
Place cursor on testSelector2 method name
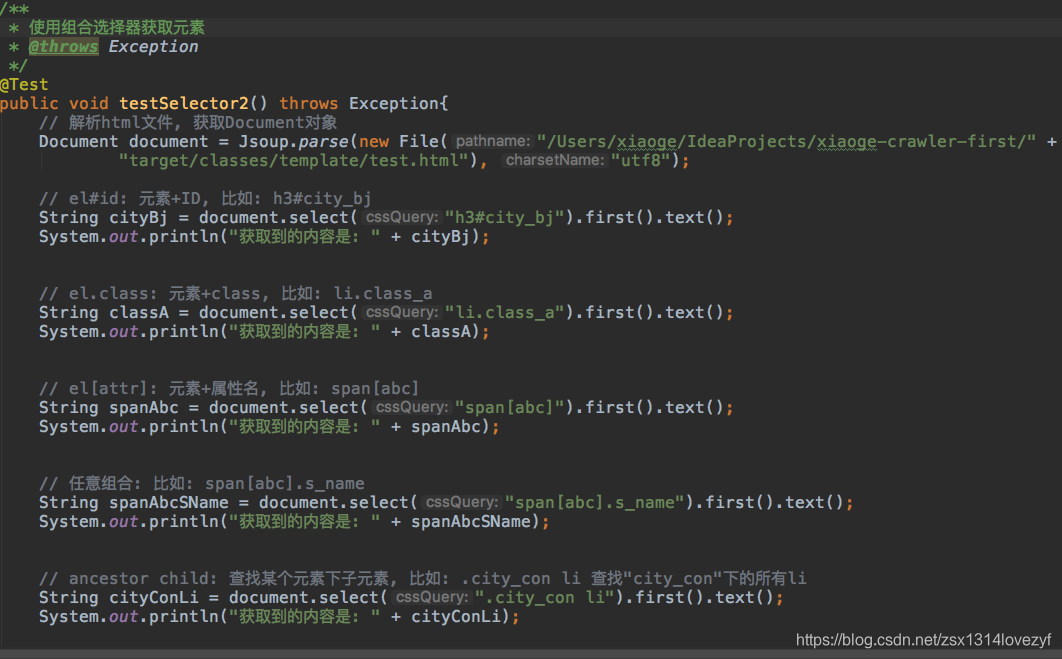[x=184, y=104]
